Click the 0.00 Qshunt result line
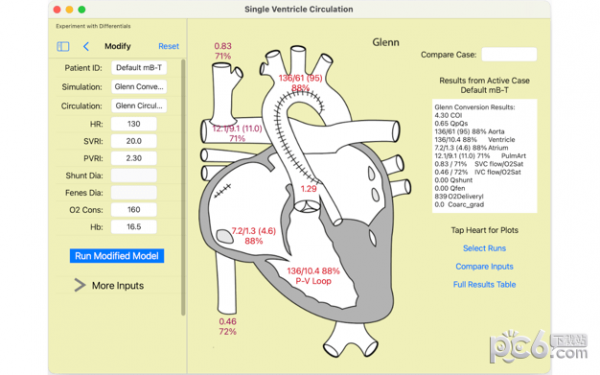This screenshot has width=600, height=375. (453, 180)
